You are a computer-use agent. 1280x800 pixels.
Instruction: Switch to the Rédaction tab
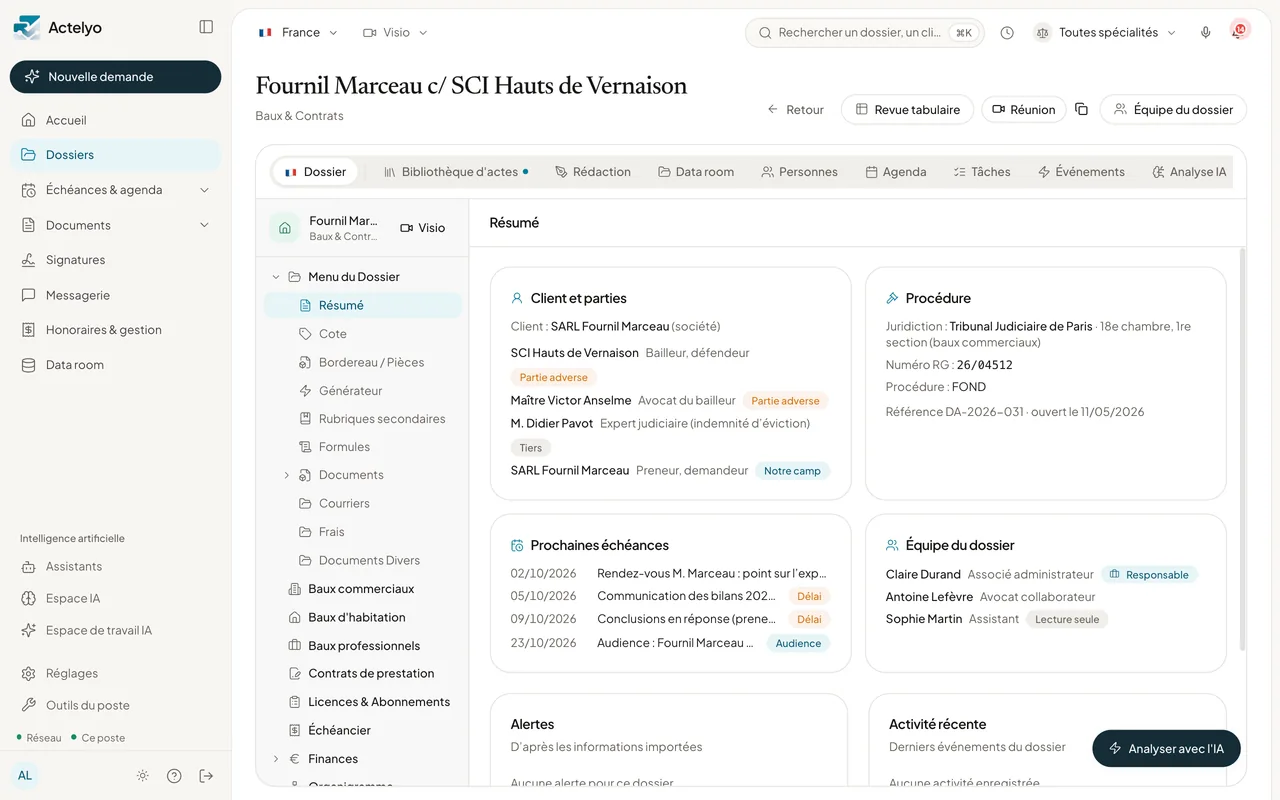[593, 172]
